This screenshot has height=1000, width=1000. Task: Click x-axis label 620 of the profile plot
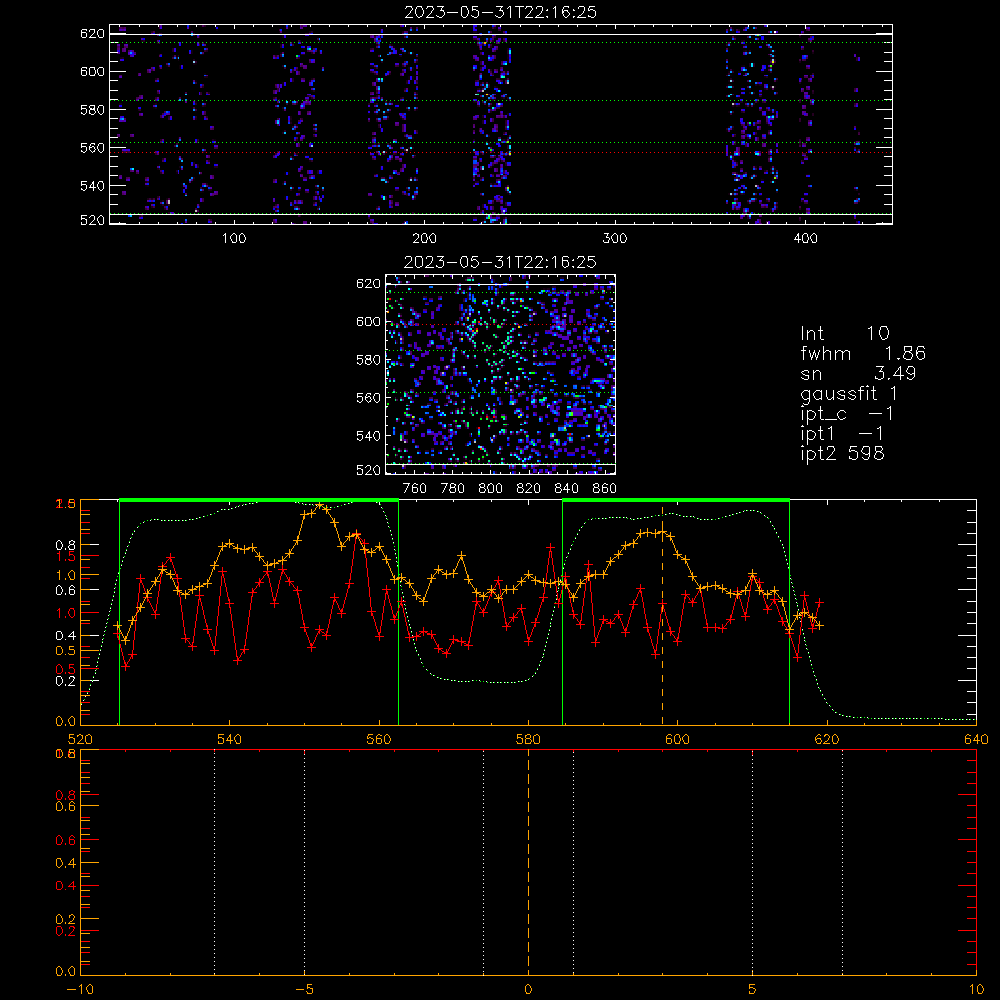[827, 739]
